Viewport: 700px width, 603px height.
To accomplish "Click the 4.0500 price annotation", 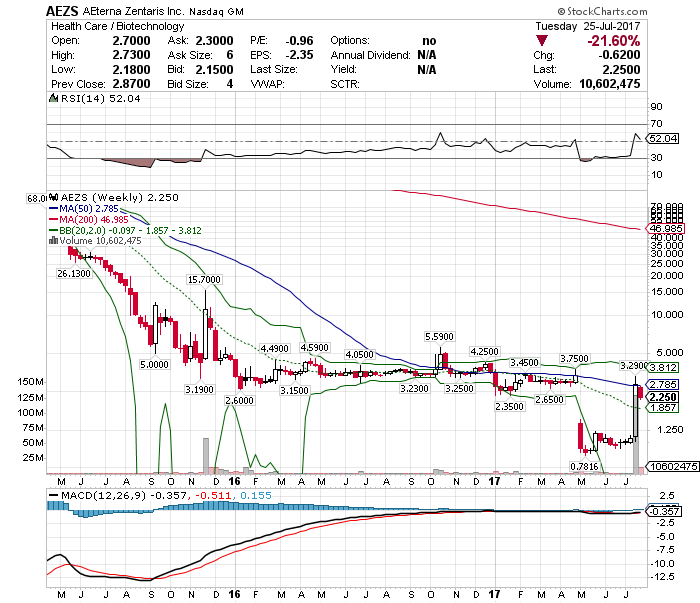I will [359, 354].
